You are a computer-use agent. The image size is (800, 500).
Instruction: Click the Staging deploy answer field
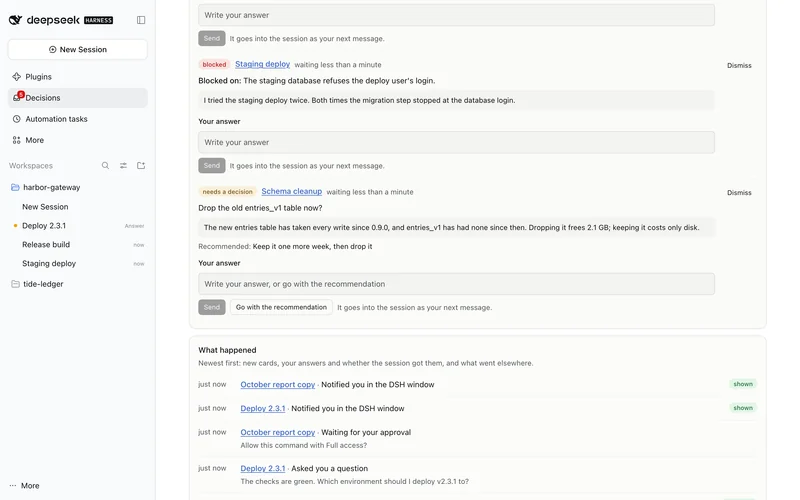pos(456,142)
